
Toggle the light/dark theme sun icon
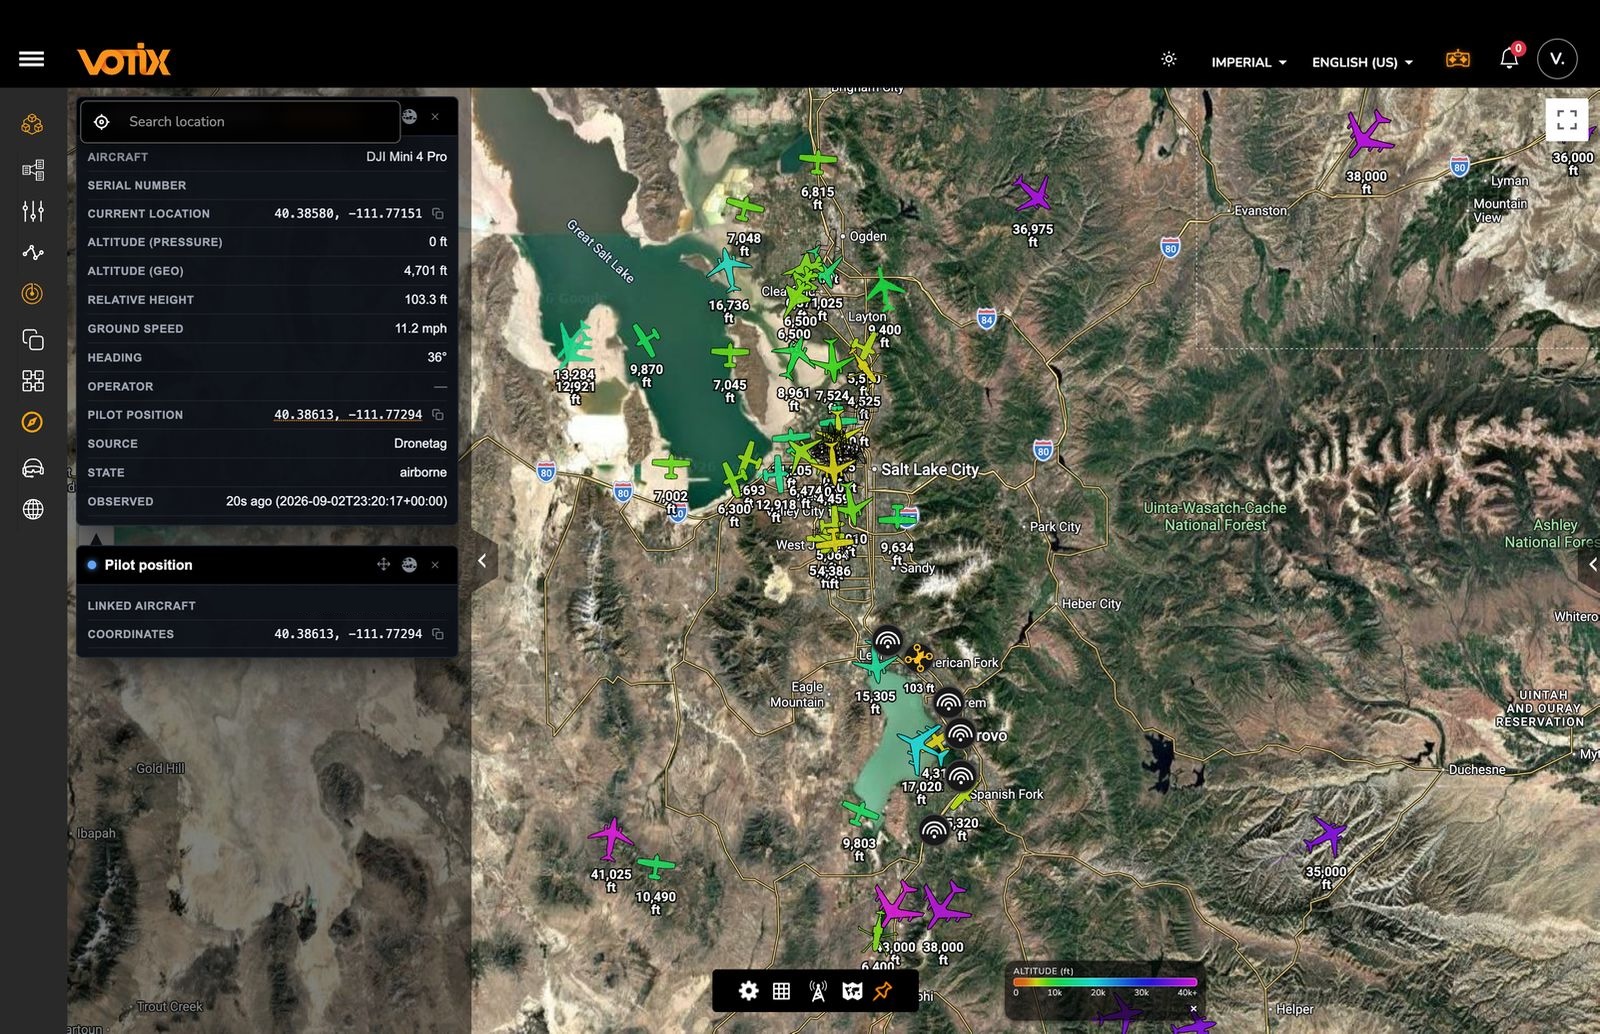tap(1168, 60)
